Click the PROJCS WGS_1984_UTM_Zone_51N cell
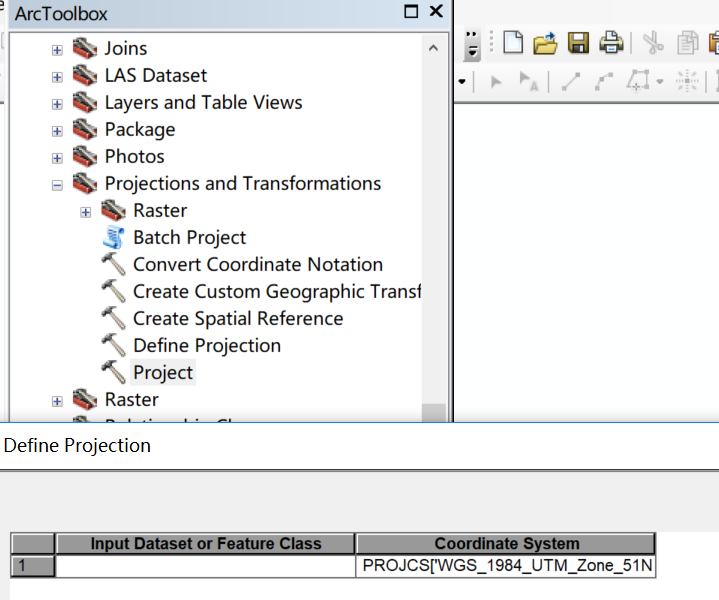This screenshot has height=600, width=719. pyautogui.click(x=506, y=566)
